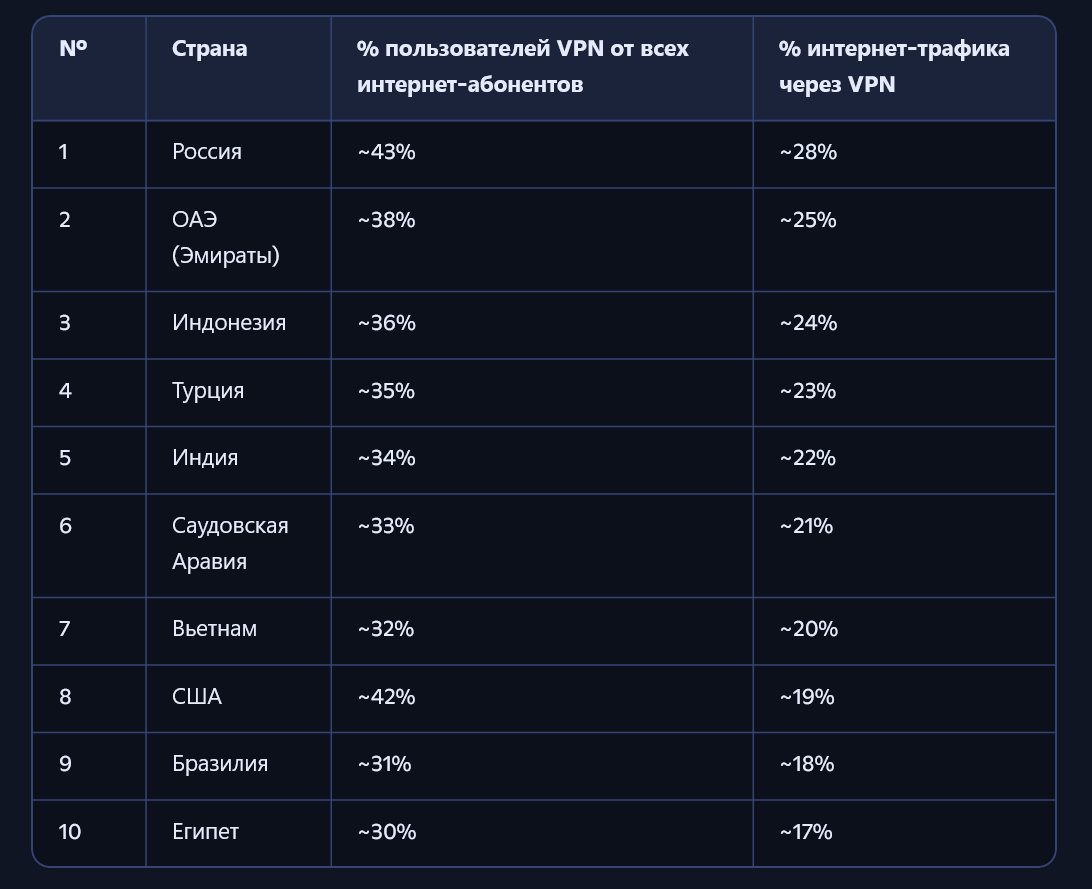This screenshot has width=1092, height=889.
Task: Click the "~28%" traffic value
Action: pos(808,152)
